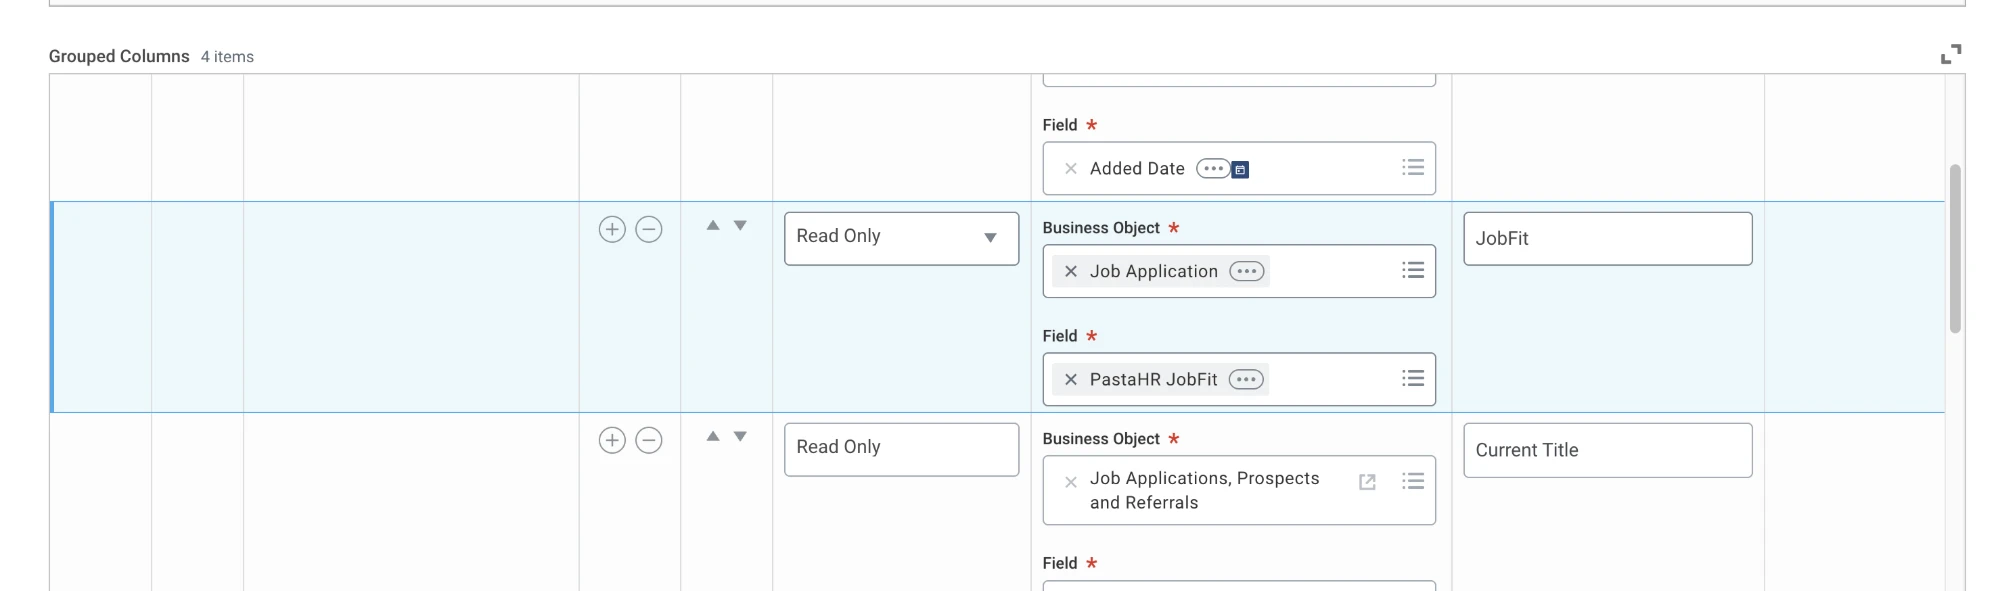Move the JobFit row up
This screenshot has width=2000, height=591.
713,226
